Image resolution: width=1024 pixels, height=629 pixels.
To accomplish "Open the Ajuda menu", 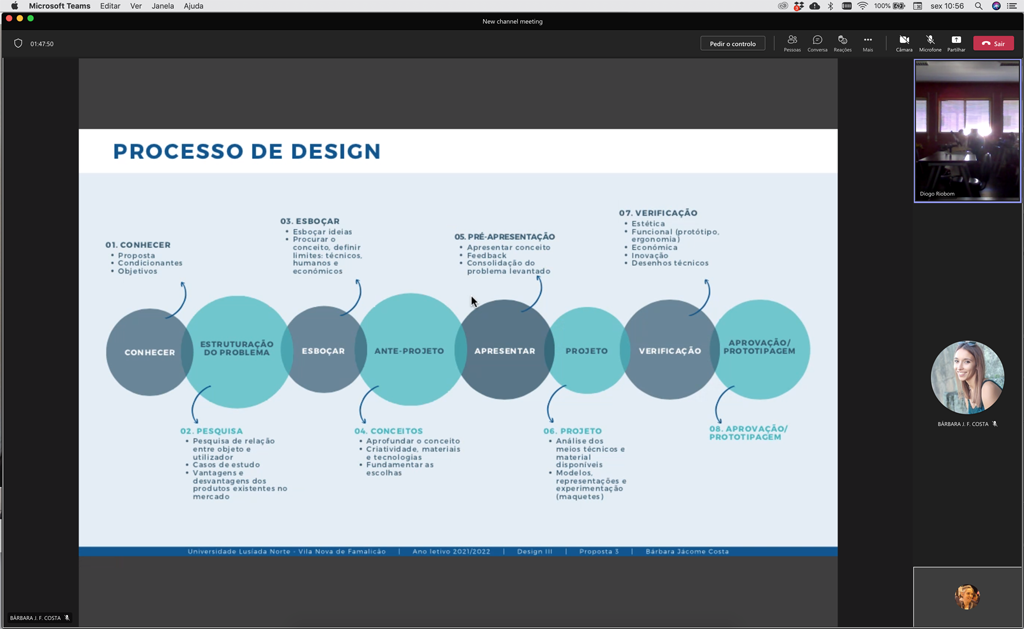I will (x=193, y=6).
